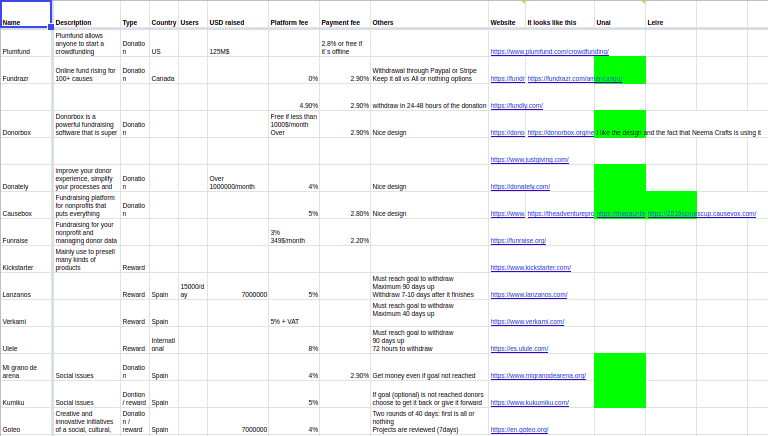The width and height of the screenshot is (768, 436).
Task: Select the Others column header
Action: pyautogui.click(x=430, y=14)
